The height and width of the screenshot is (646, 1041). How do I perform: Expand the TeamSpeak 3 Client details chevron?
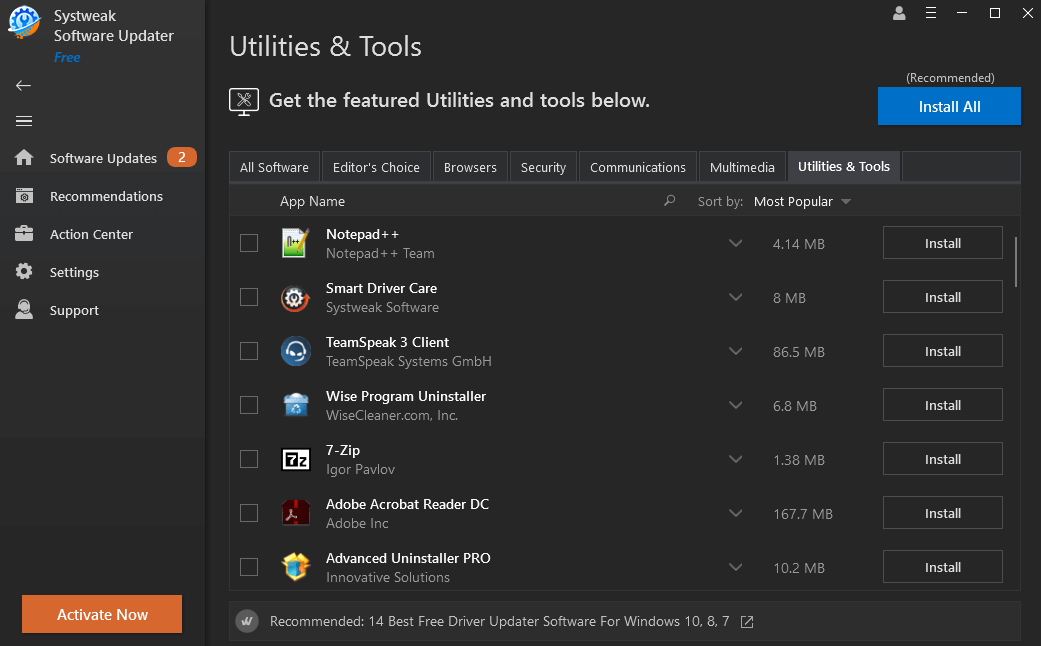(735, 351)
